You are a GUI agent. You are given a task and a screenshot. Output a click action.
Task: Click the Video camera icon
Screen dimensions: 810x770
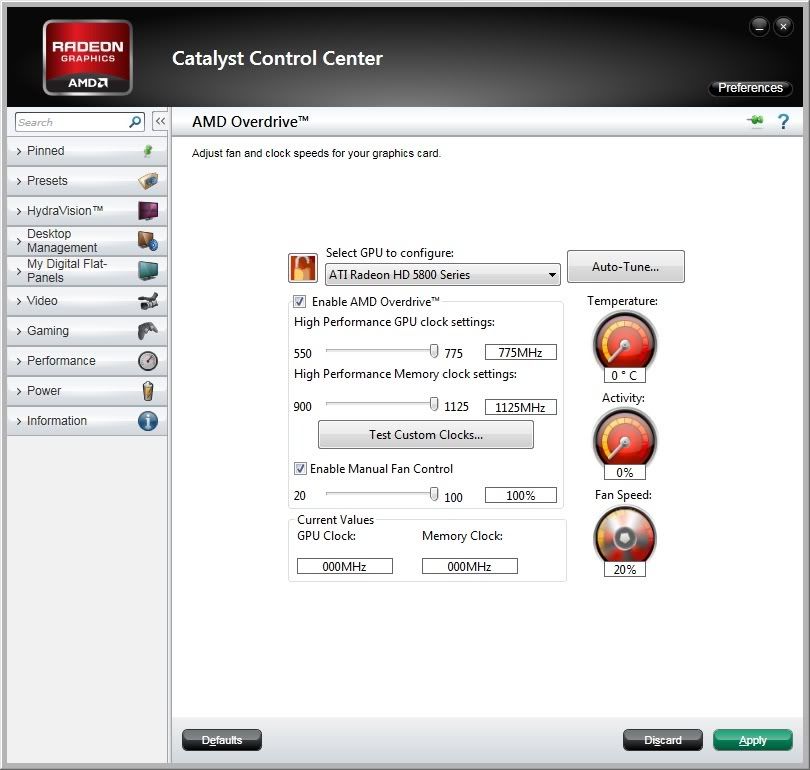point(148,301)
